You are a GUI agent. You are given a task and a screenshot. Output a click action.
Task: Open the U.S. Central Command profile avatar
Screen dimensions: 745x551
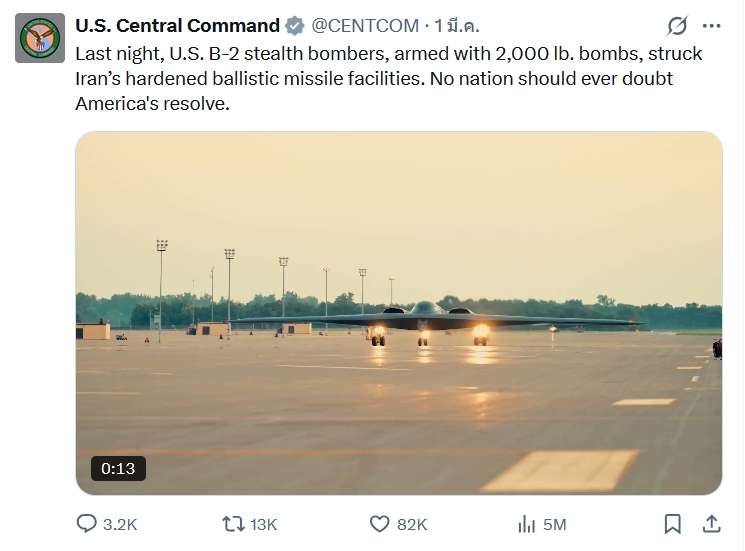[x=40, y=38]
